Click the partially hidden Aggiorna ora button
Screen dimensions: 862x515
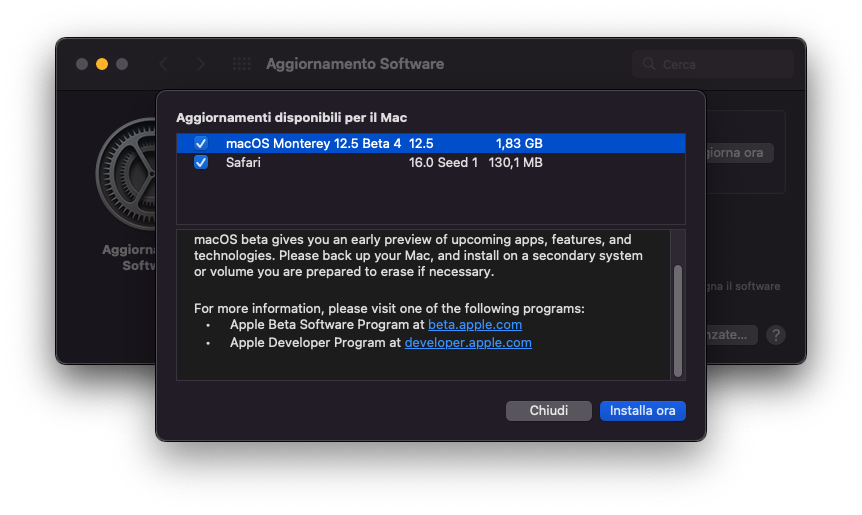tap(740, 153)
